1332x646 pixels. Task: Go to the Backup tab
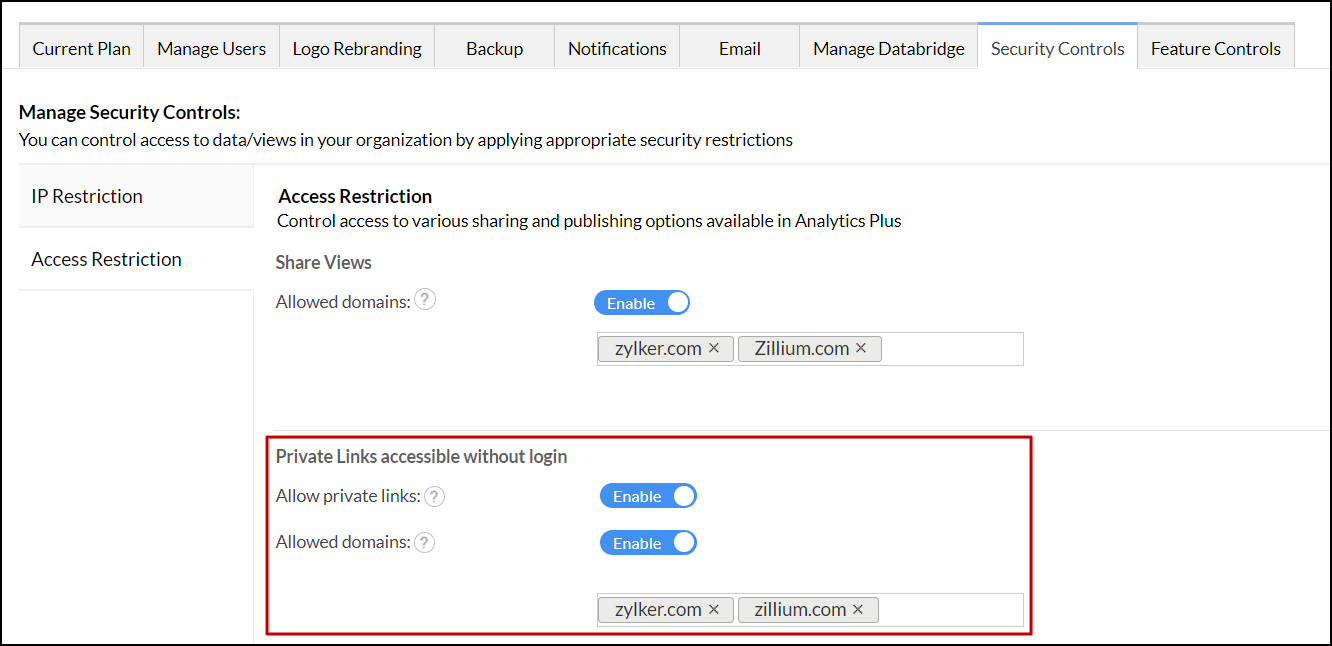(494, 48)
